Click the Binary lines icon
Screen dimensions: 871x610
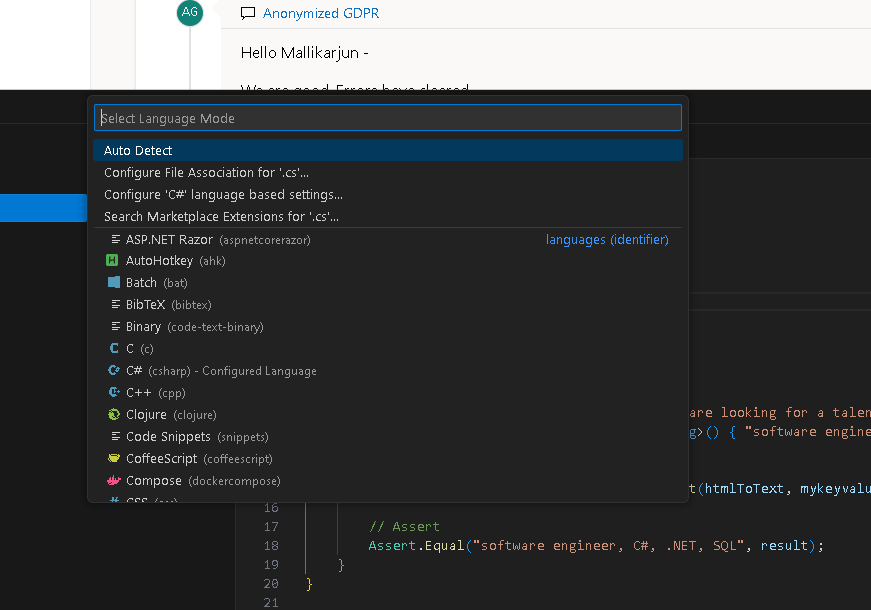coord(116,326)
